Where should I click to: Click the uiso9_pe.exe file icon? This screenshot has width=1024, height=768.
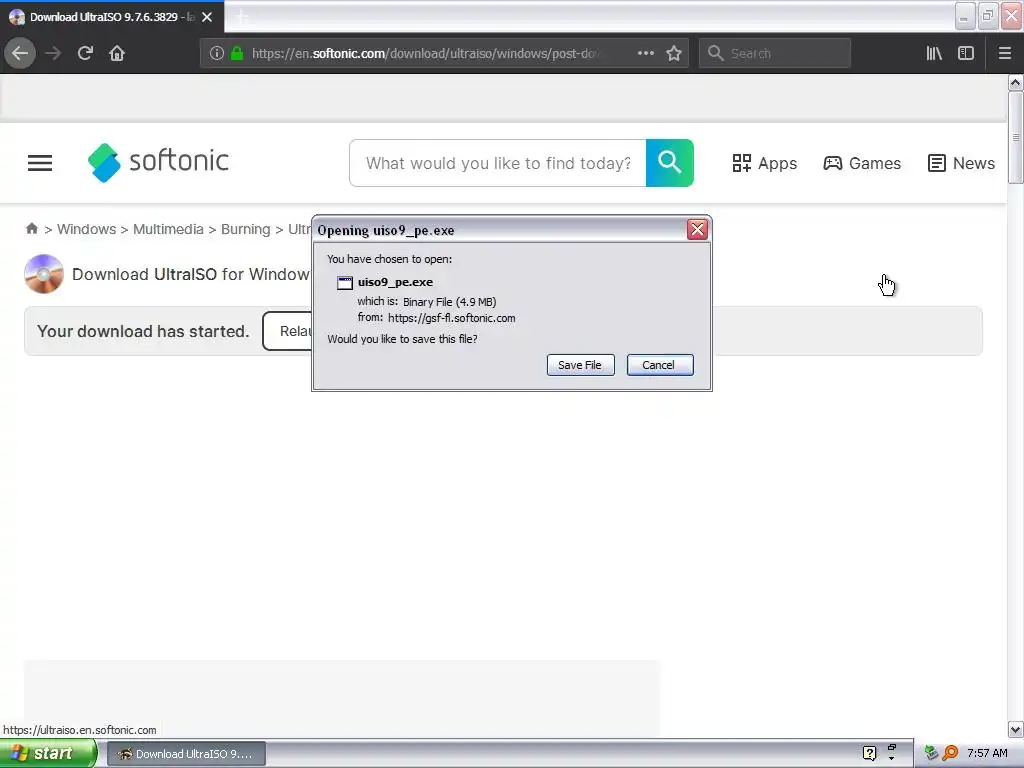click(x=344, y=283)
